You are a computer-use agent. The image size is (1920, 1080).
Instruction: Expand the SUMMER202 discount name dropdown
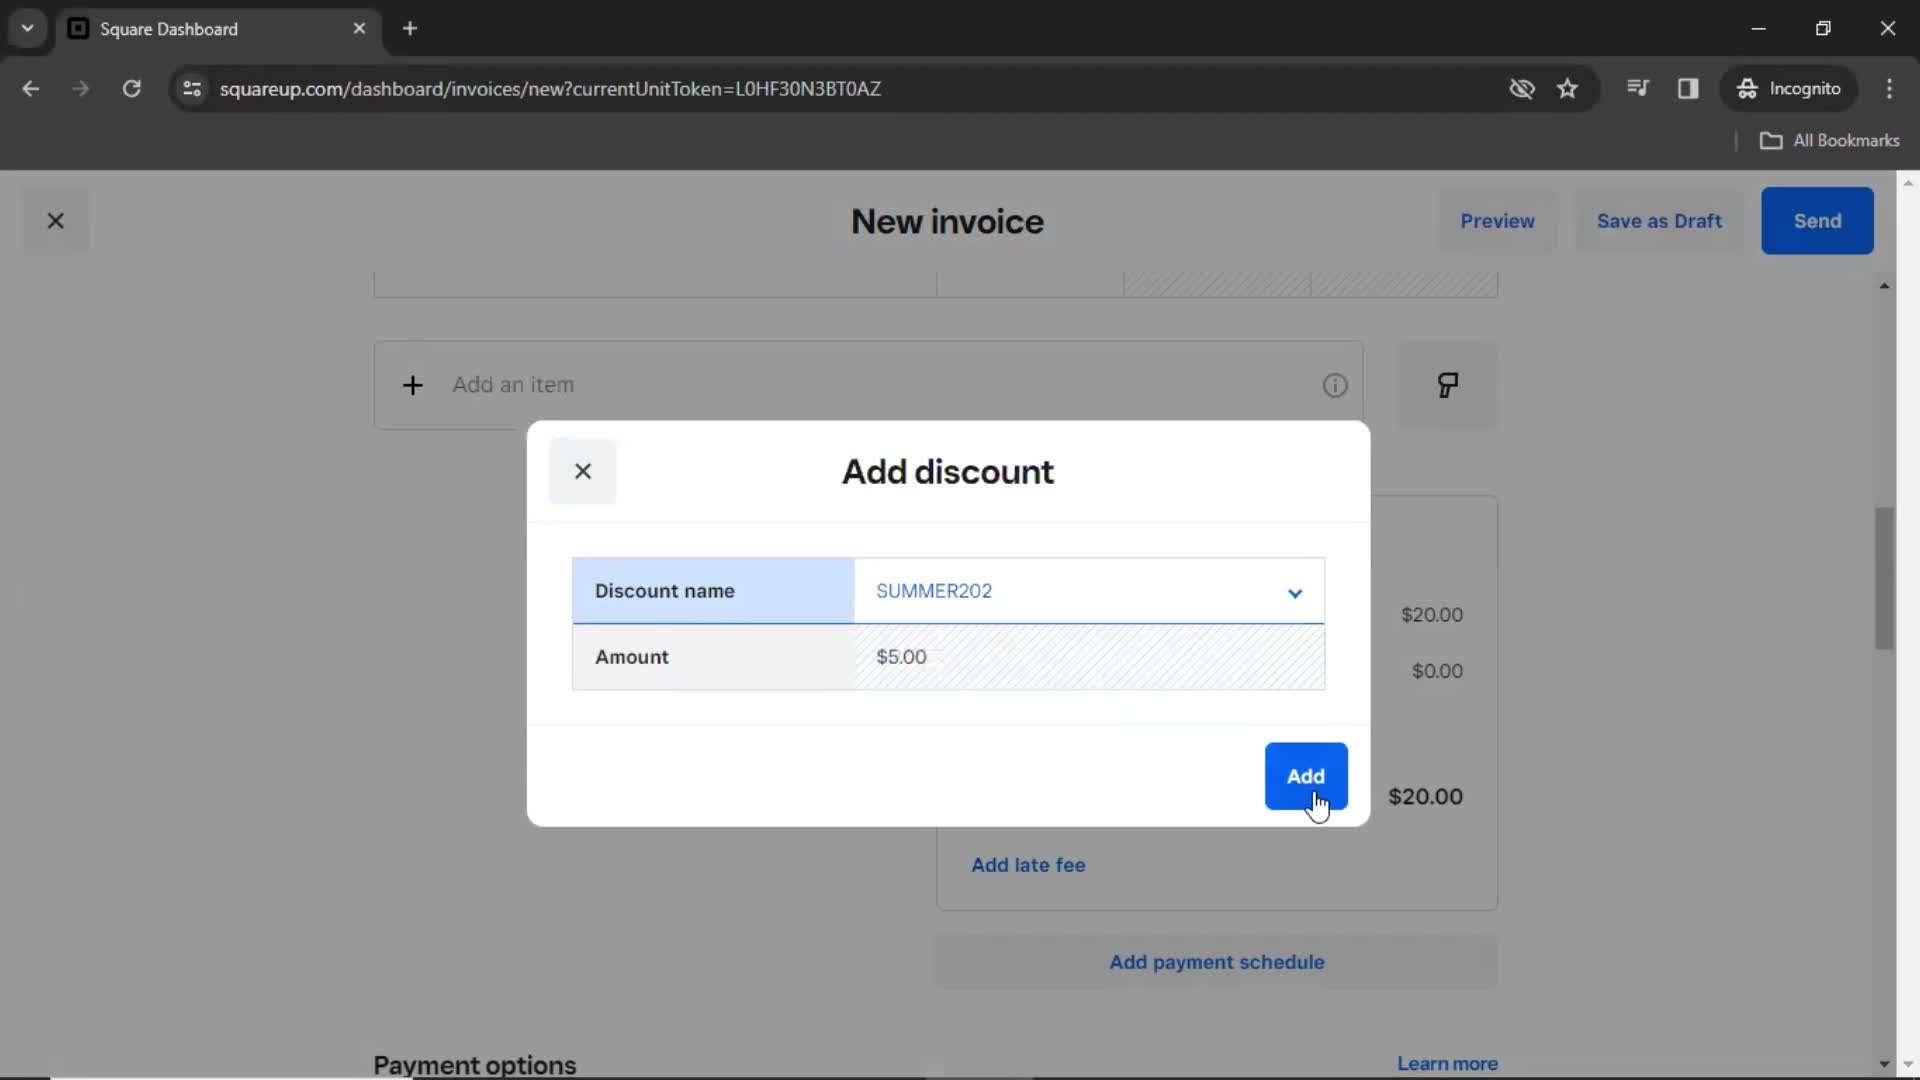(x=1291, y=589)
